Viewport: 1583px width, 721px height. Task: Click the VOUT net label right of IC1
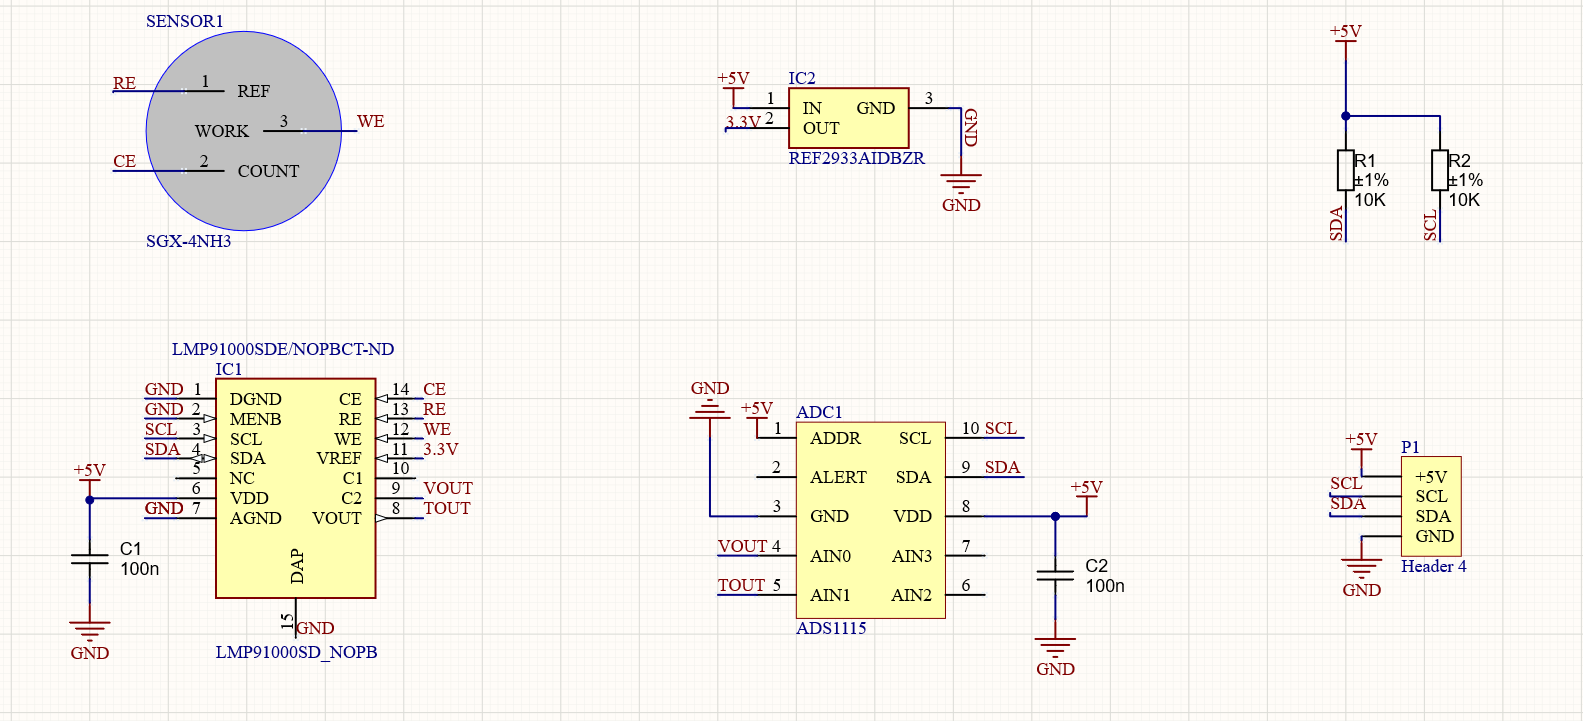point(448,488)
